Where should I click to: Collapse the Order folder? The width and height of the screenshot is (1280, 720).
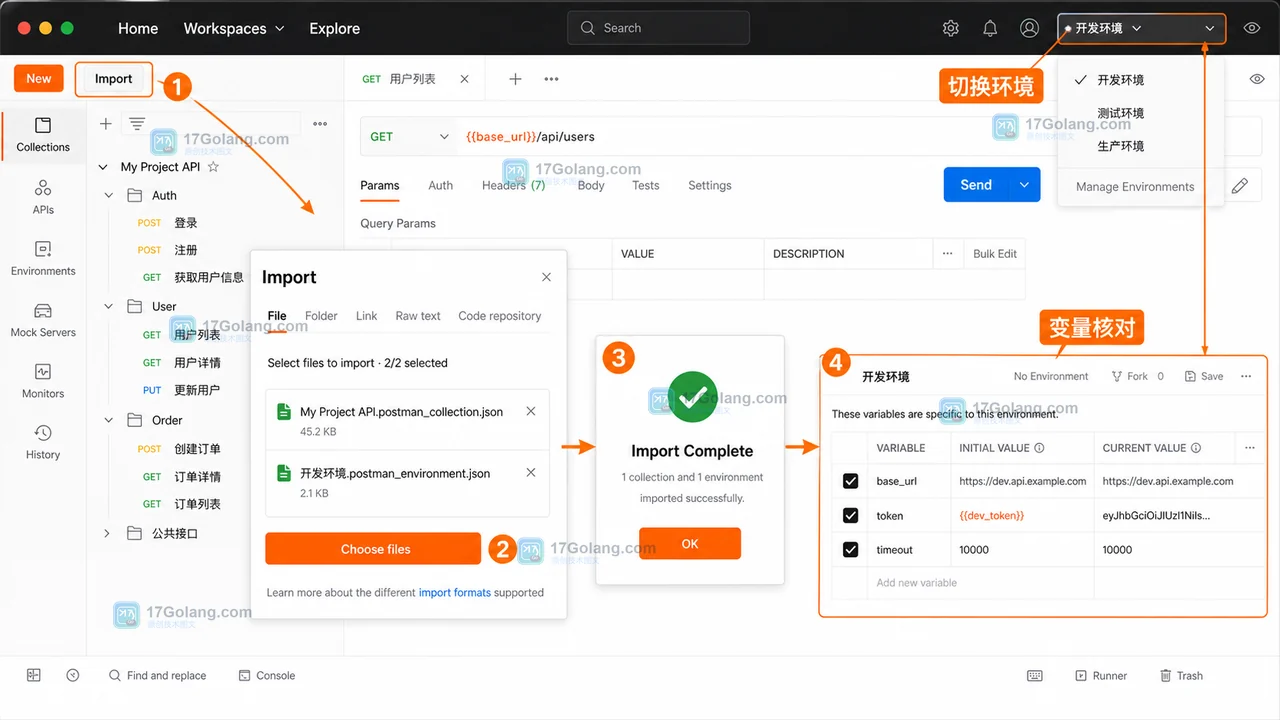[x=109, y=420]
